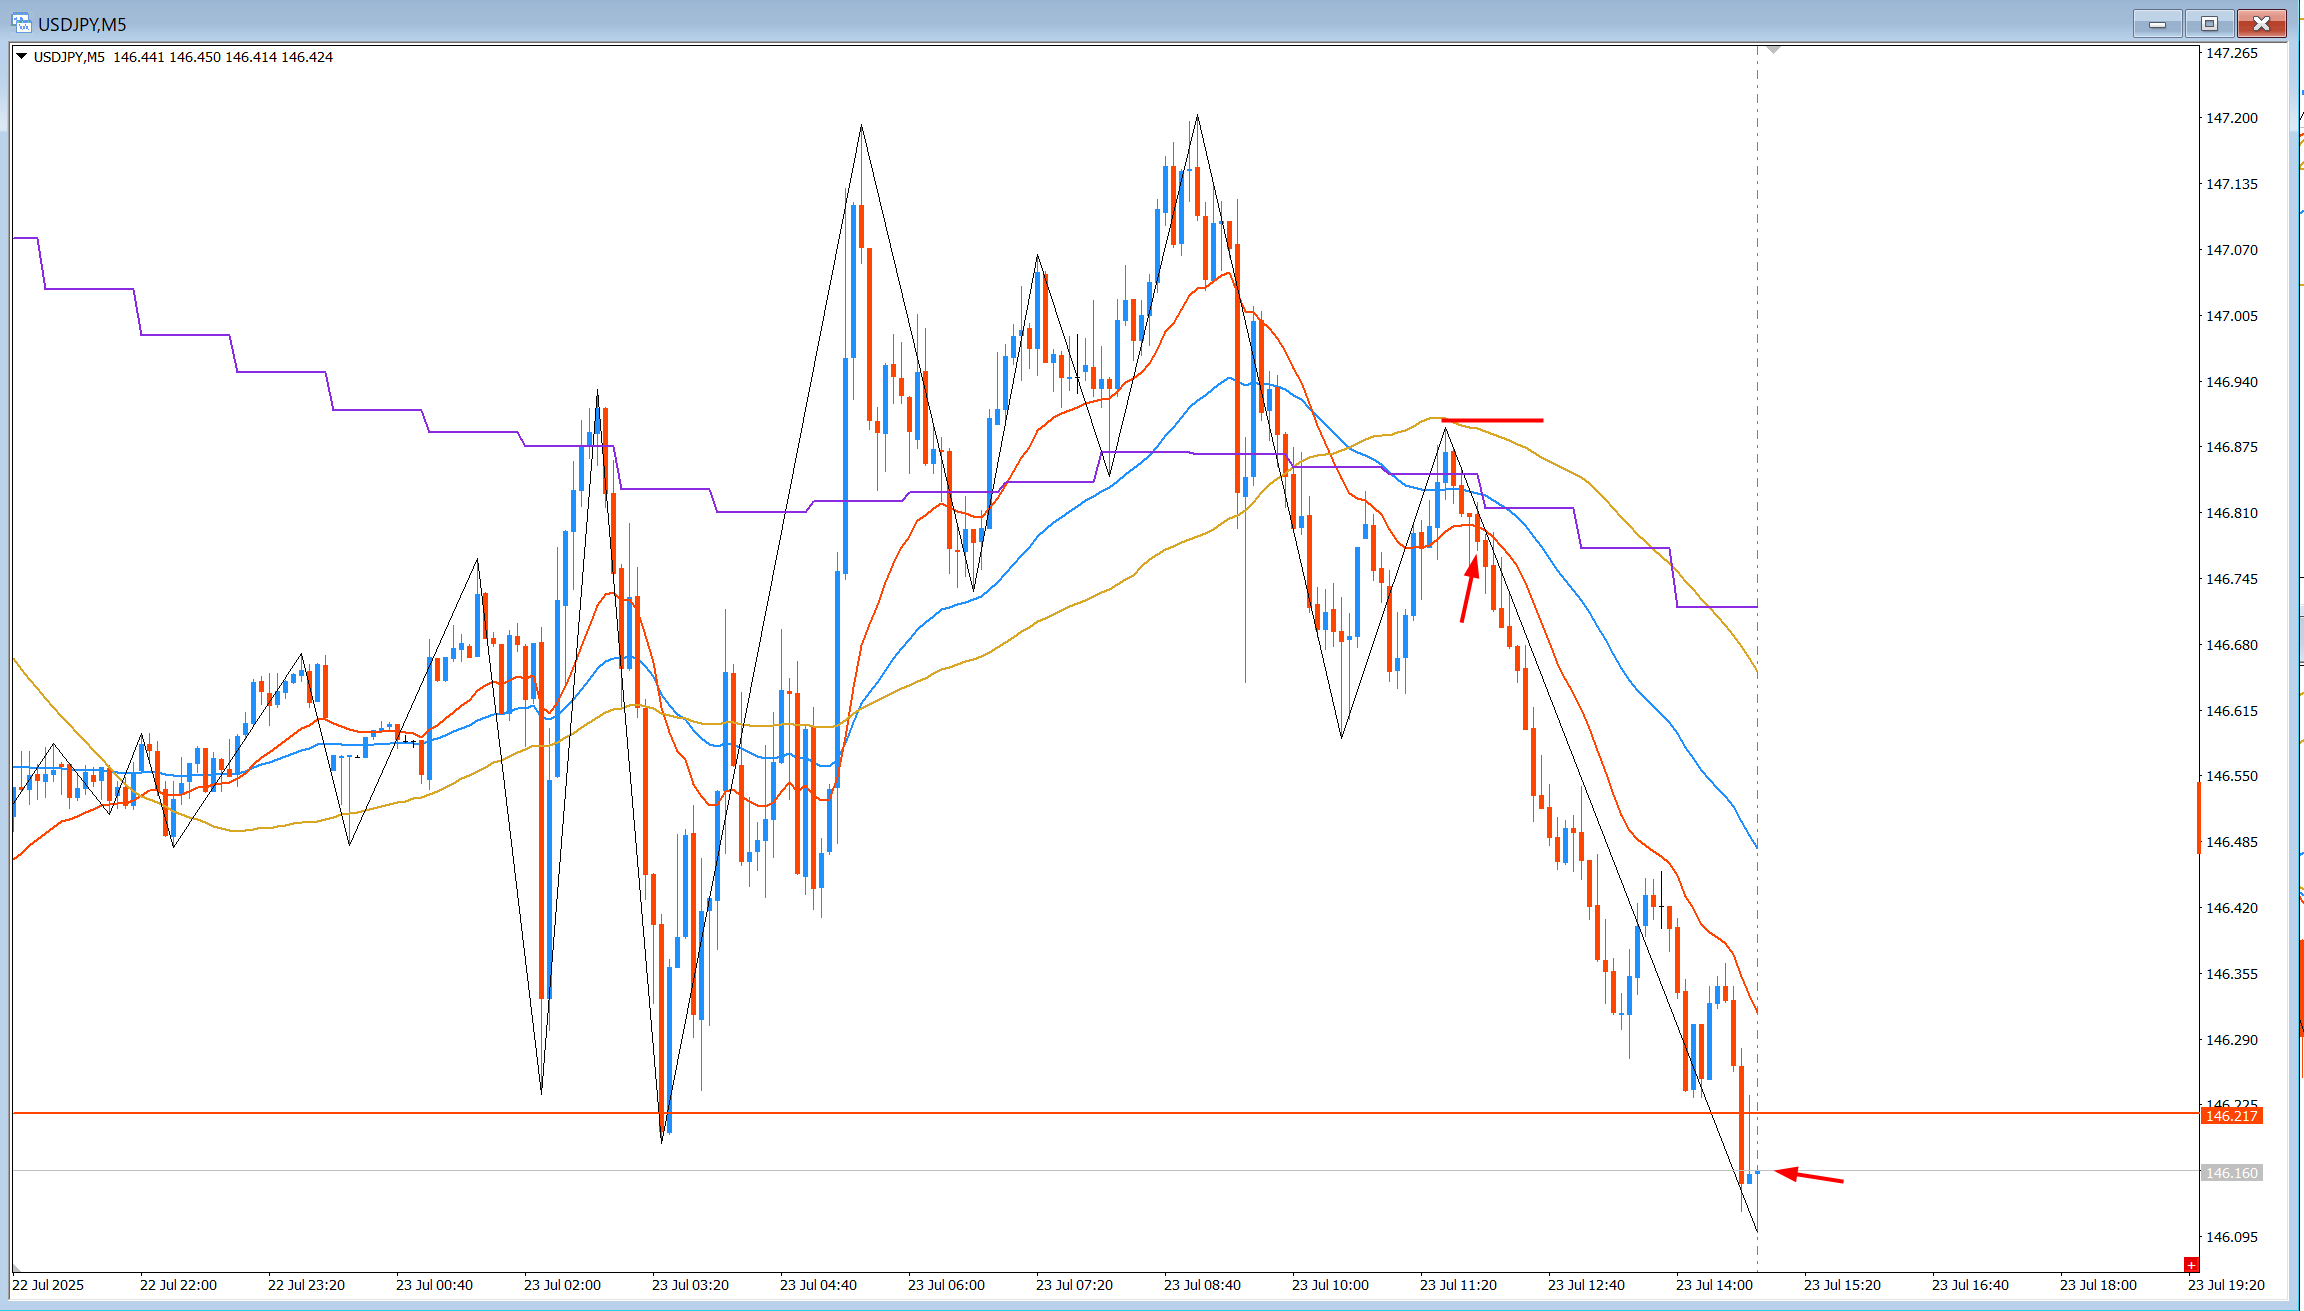Click the 23 Jul 15:20 time axis label
This screenshot has width=2304, height=1311.
point(1842,1285)
